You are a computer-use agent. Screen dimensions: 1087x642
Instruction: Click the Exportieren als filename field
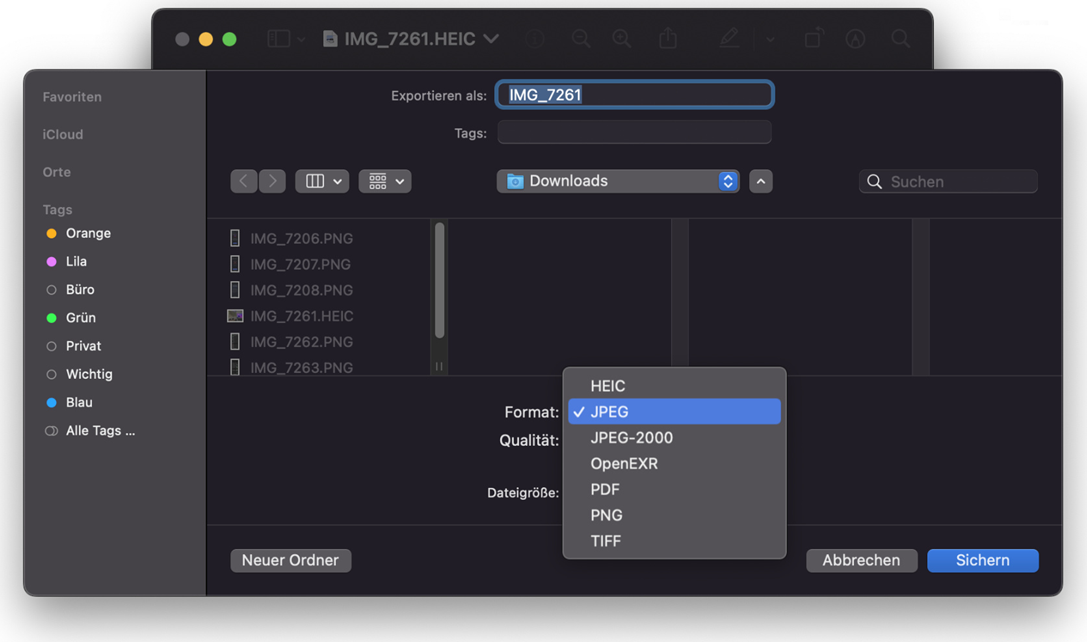pos(634,95)
